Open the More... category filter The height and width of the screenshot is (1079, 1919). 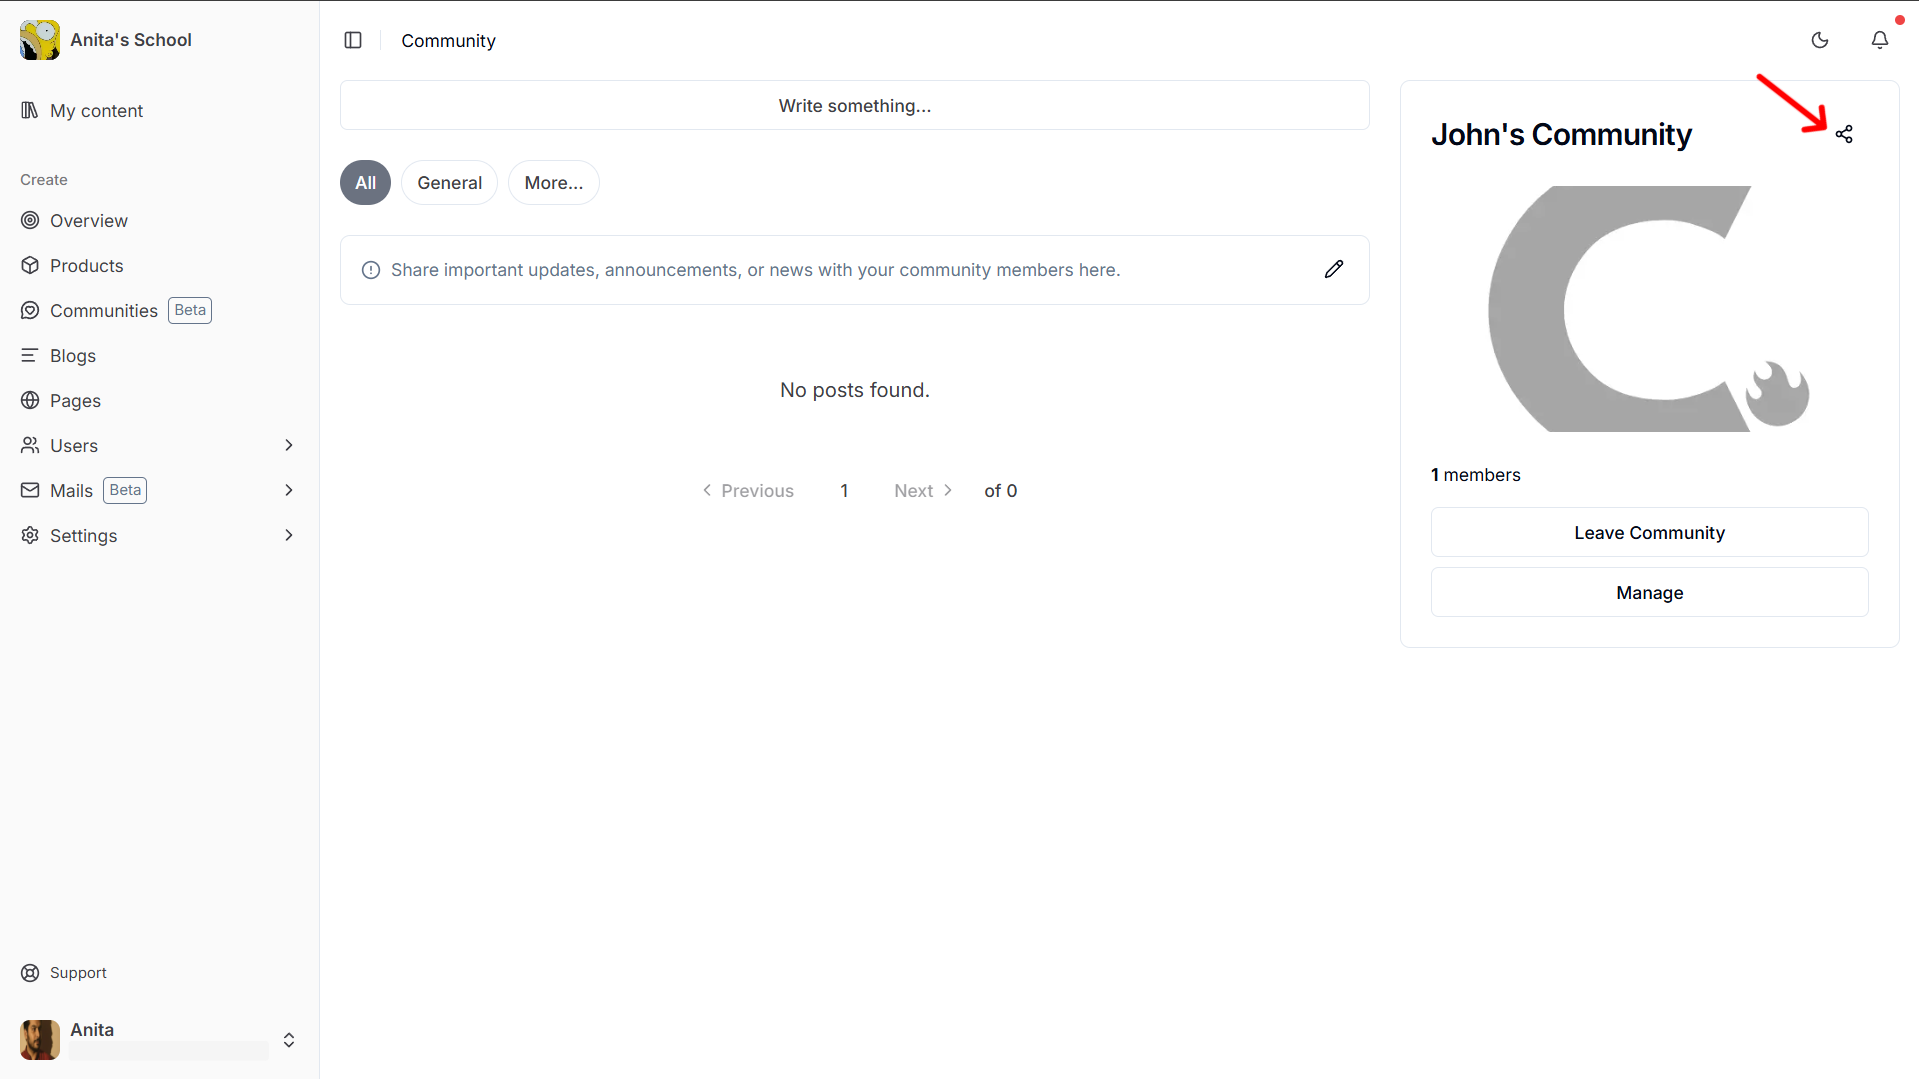(x=553, y=182)
